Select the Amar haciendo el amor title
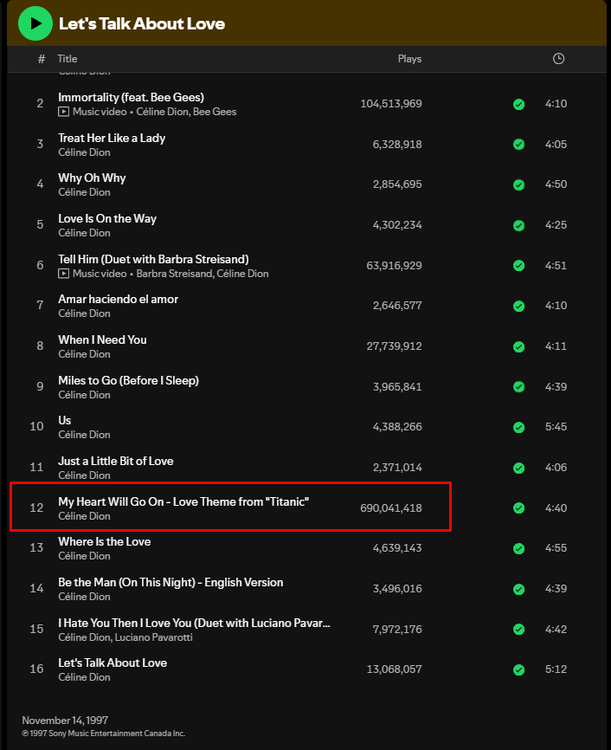611x750 pixels. click(118, 299)
